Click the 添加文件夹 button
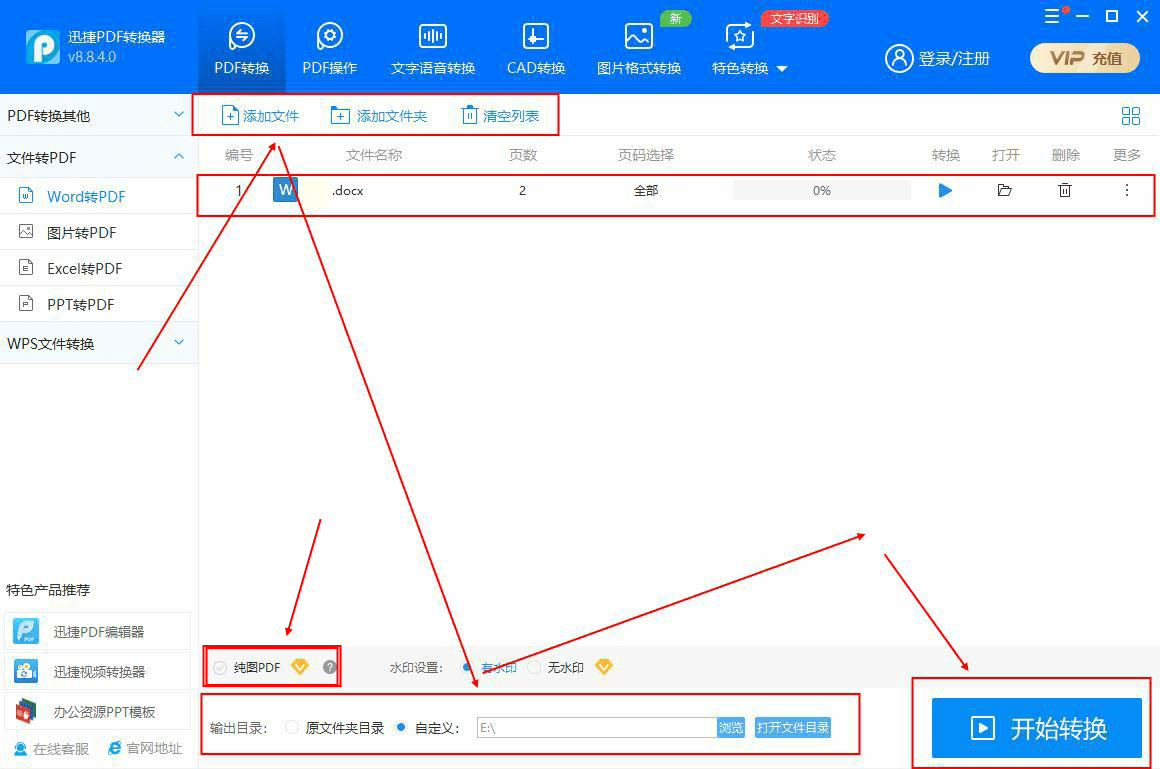 pos(379,115)
